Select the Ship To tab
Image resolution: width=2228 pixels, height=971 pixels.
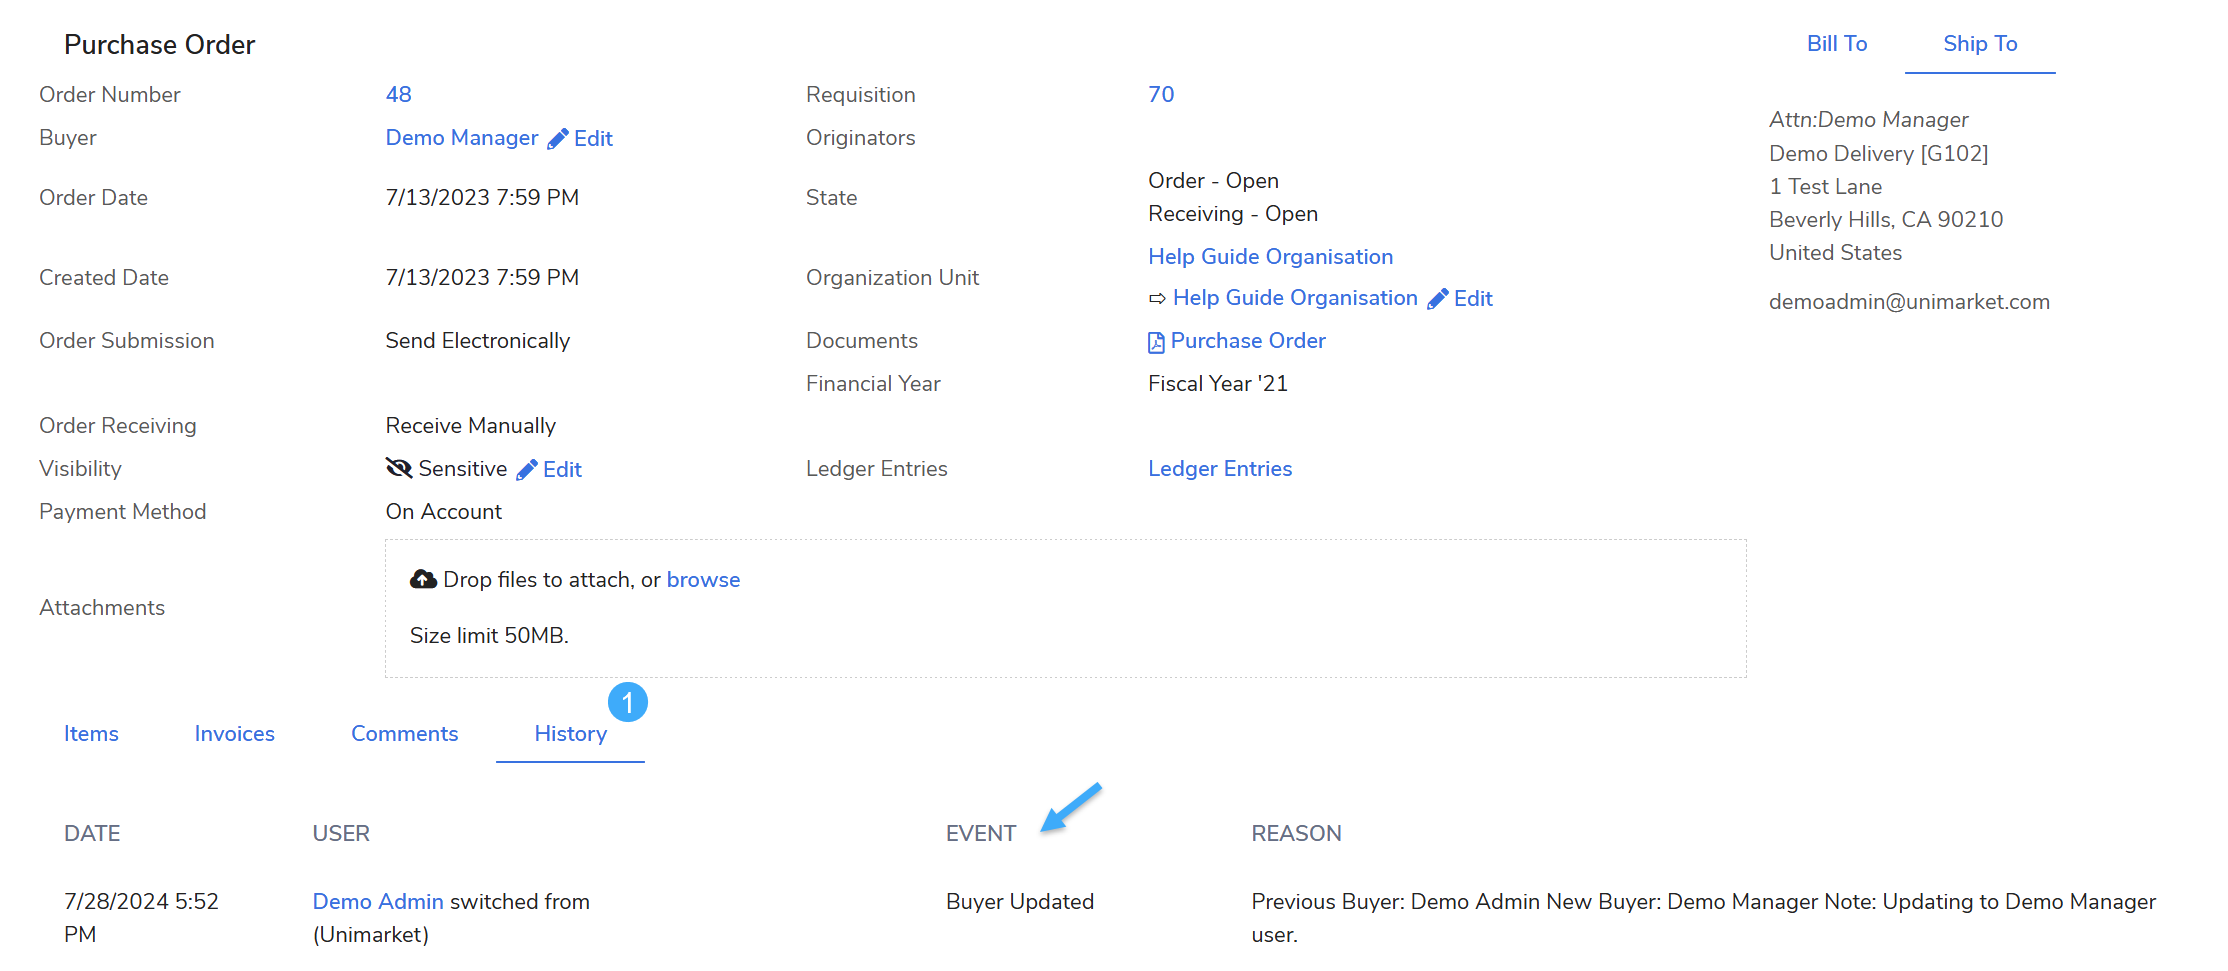point(1979,44)
